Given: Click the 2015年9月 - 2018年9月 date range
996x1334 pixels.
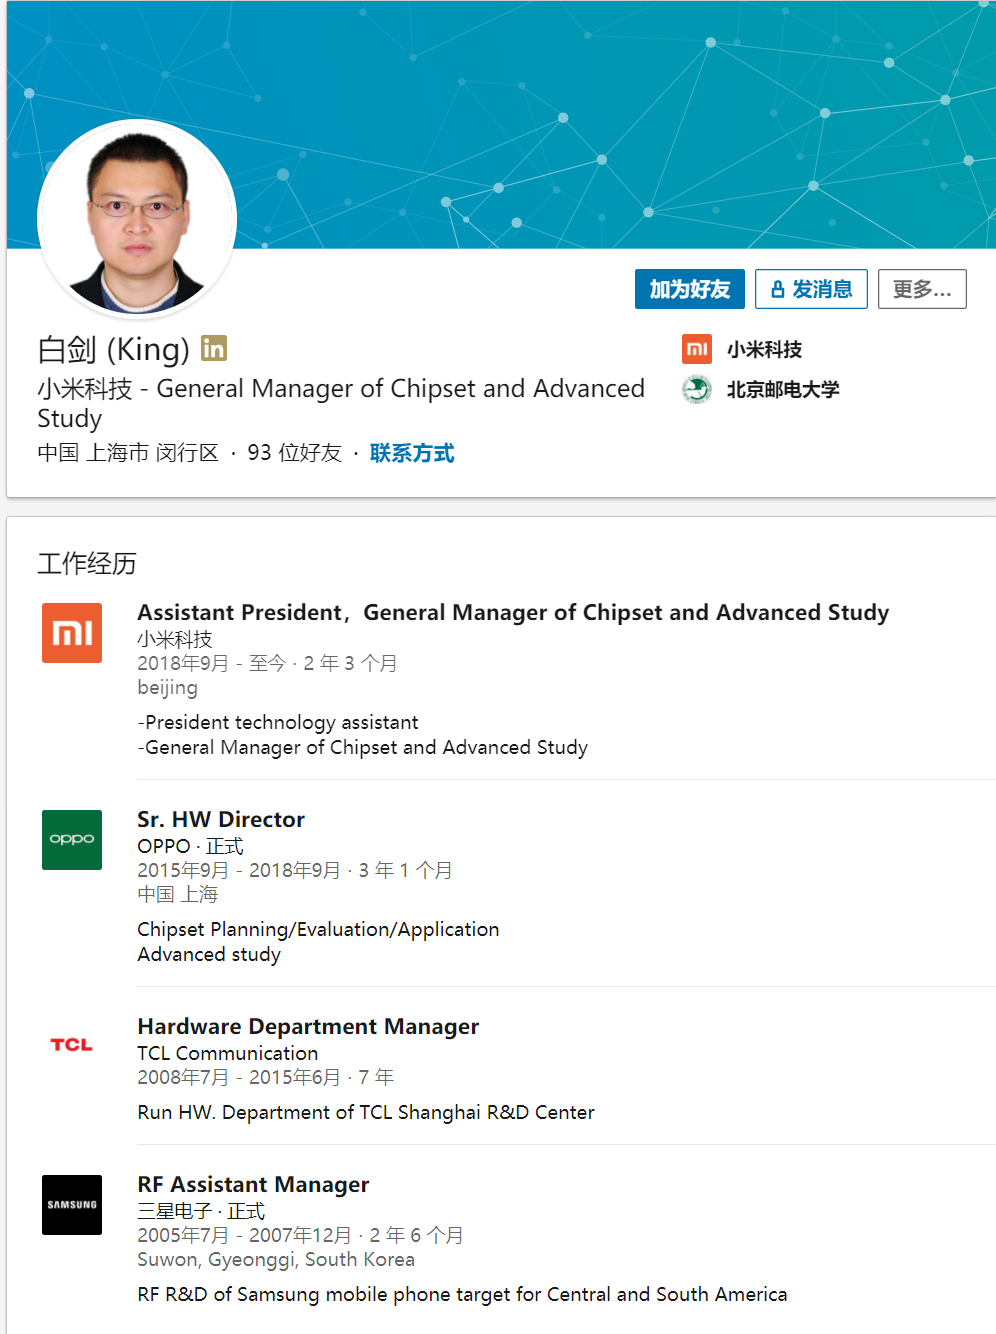Looking at the screenshot, I should (x=238, y=870).
